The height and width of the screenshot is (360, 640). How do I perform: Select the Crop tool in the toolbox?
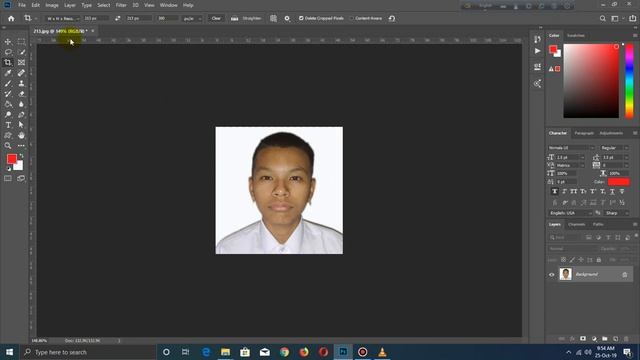tap(8, 62)
